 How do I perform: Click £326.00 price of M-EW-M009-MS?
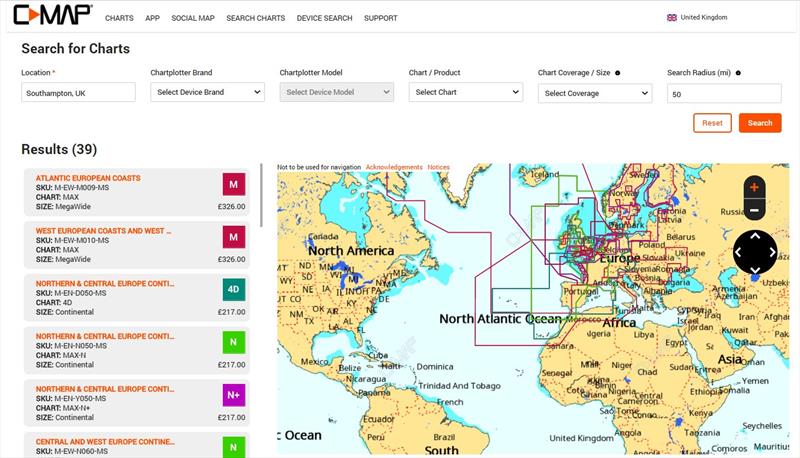(232, 207)
